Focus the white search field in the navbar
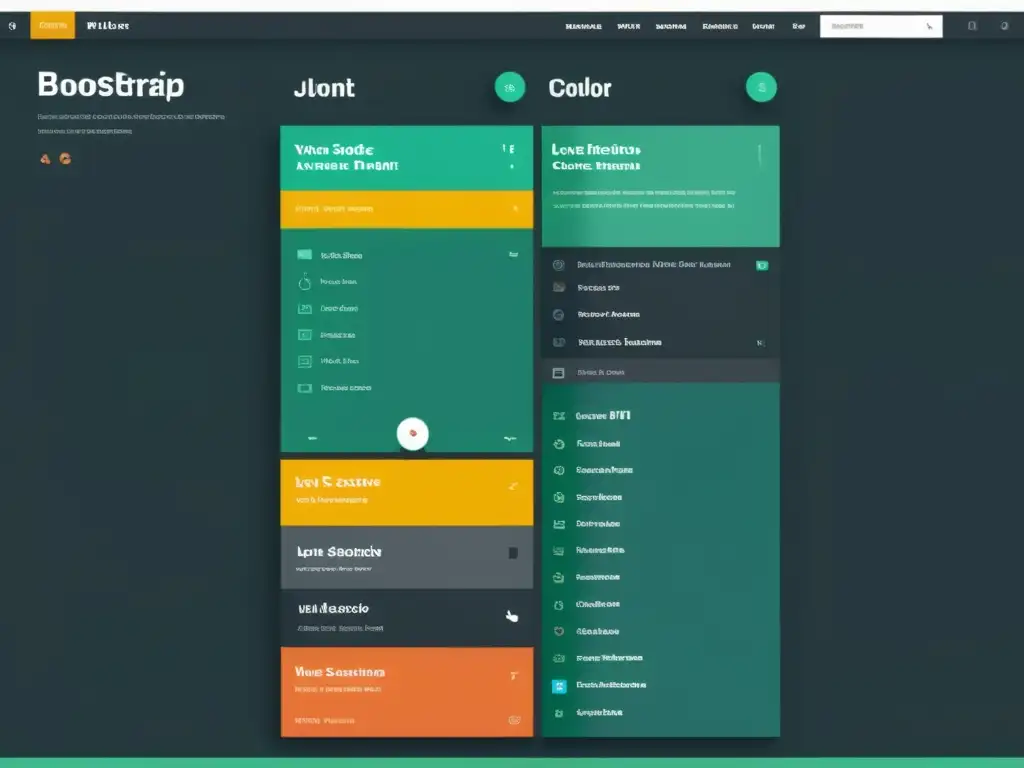 click(x=881, y=26)
